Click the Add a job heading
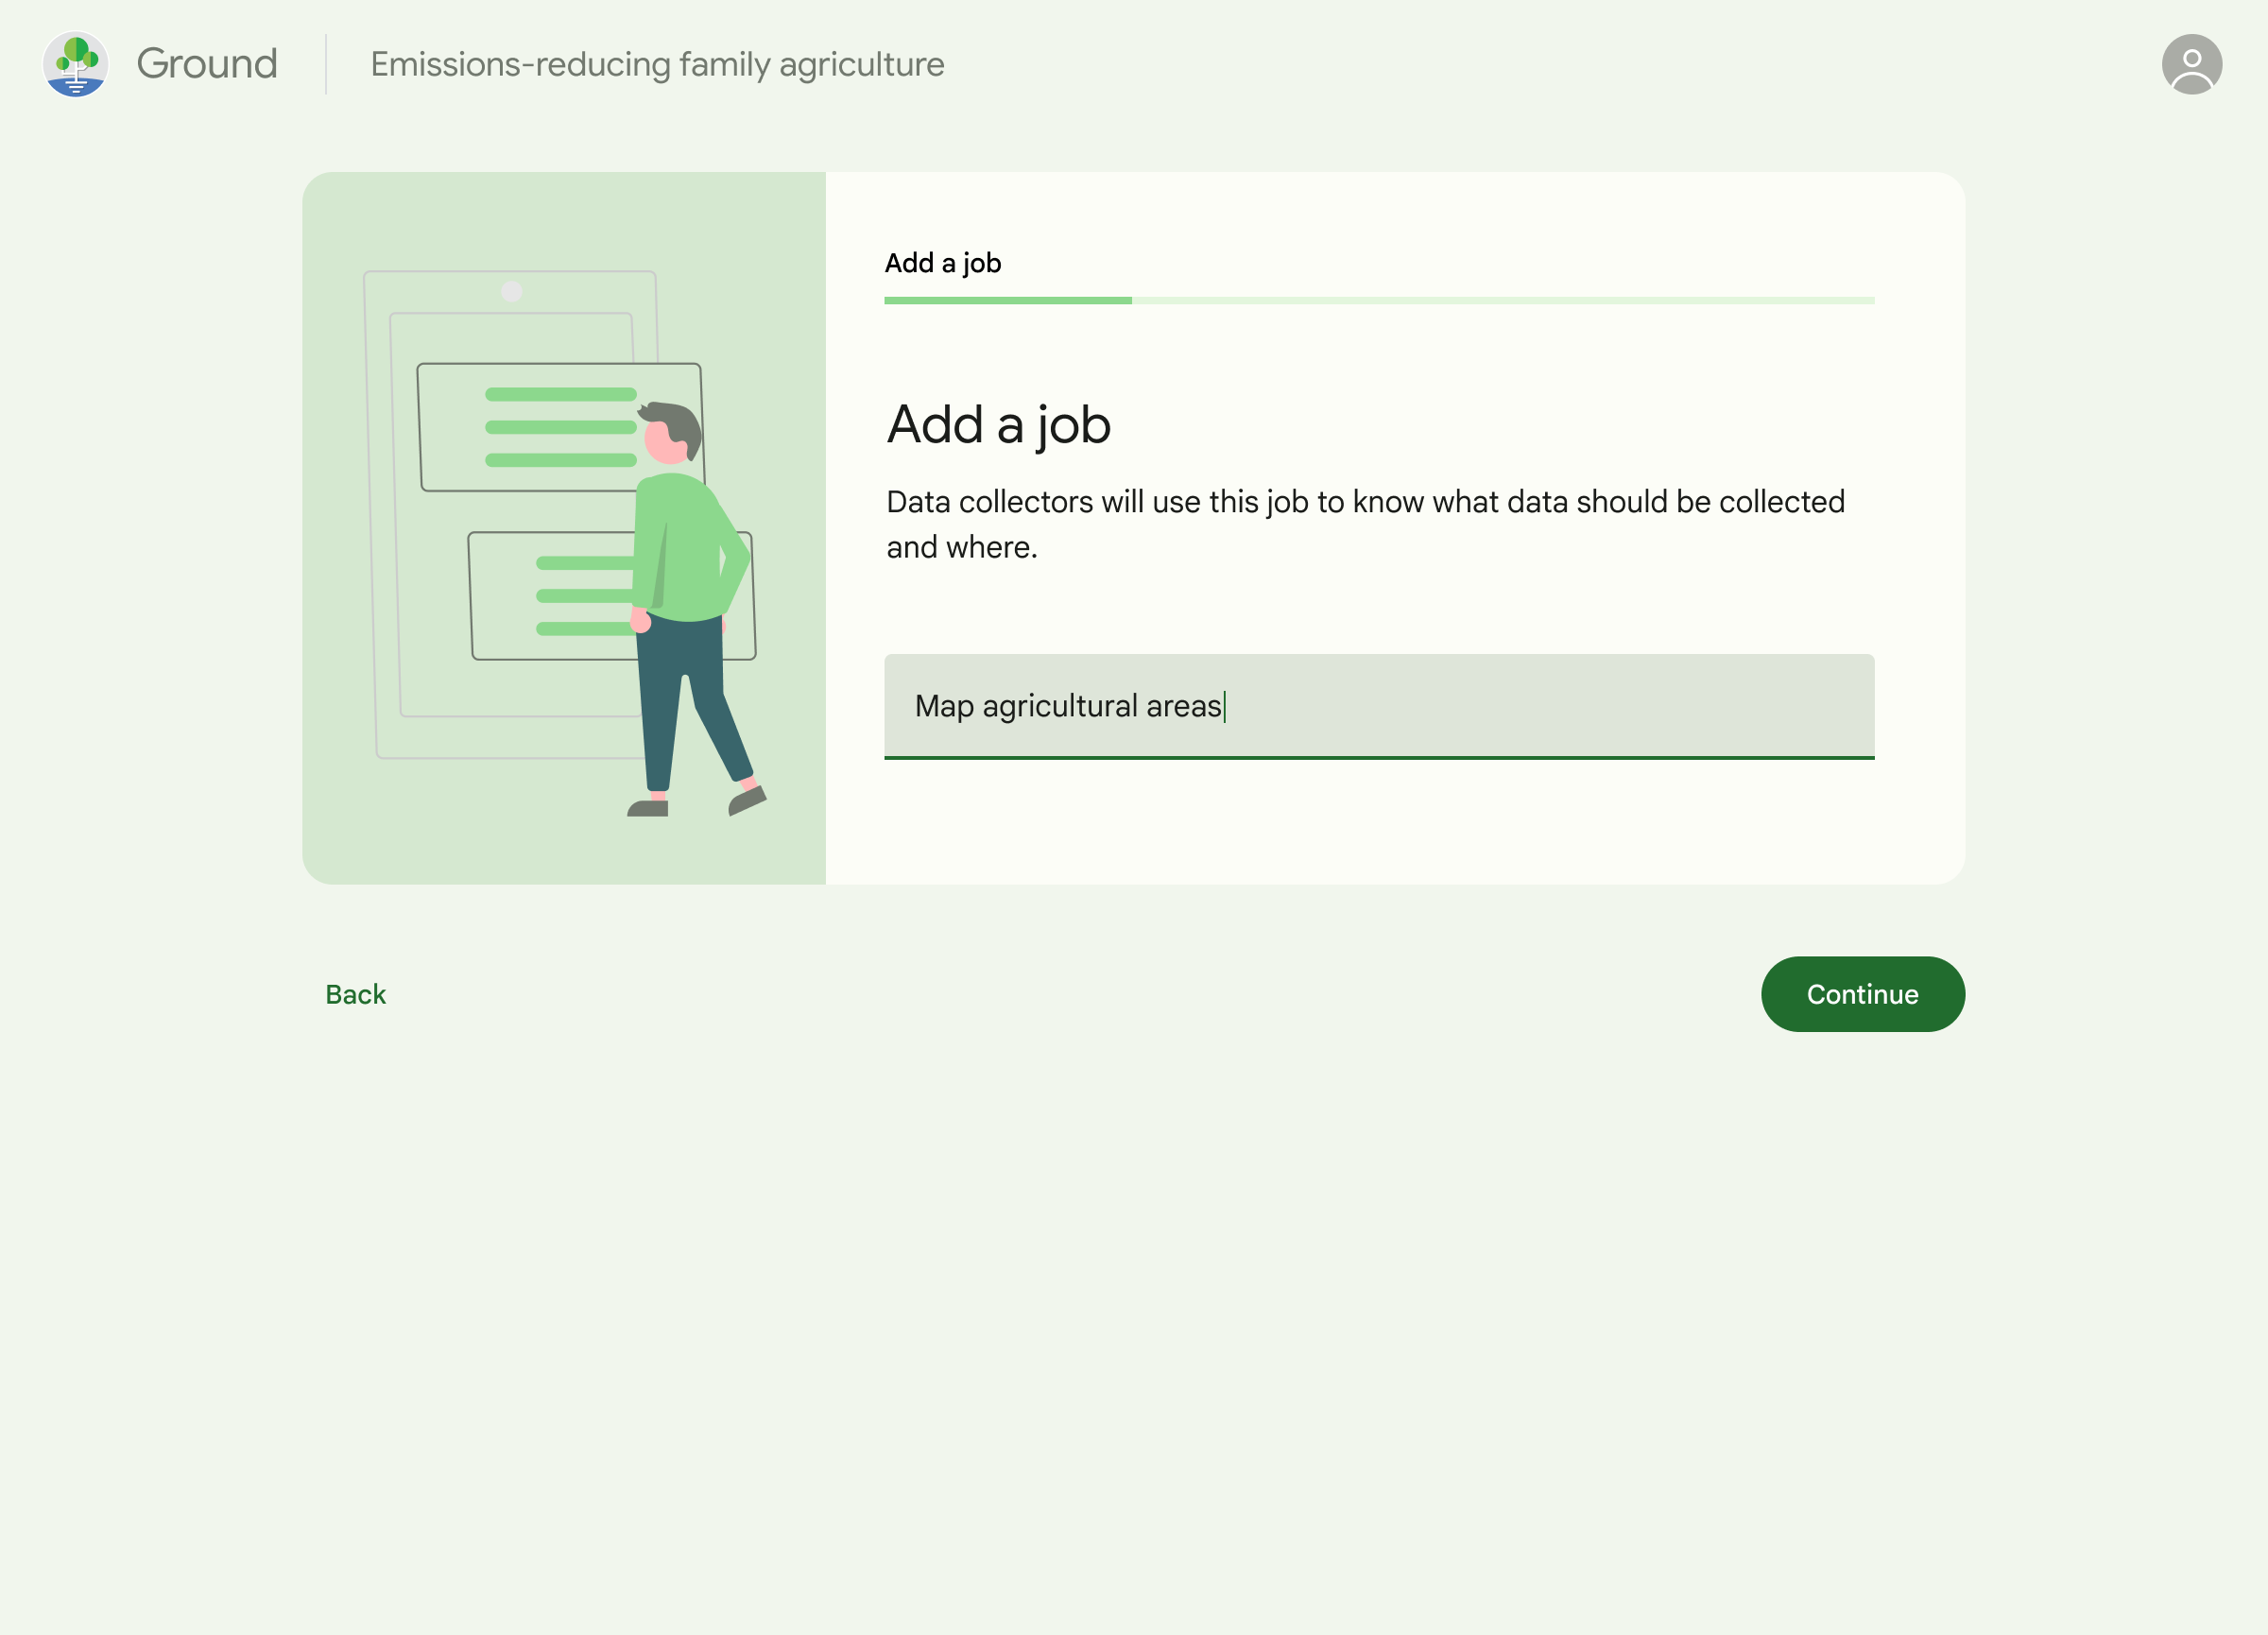This screenshot has width=2268, height=1635. pos(998,424)
